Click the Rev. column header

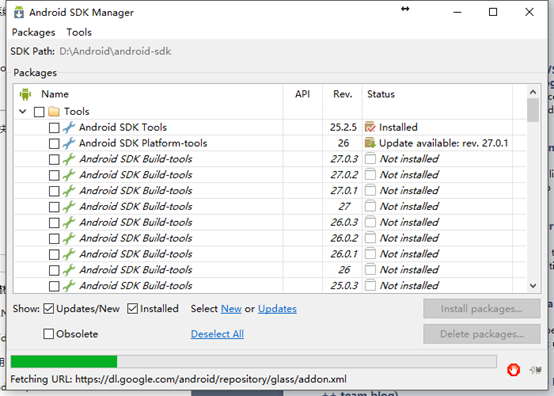[x=342, y=94]
